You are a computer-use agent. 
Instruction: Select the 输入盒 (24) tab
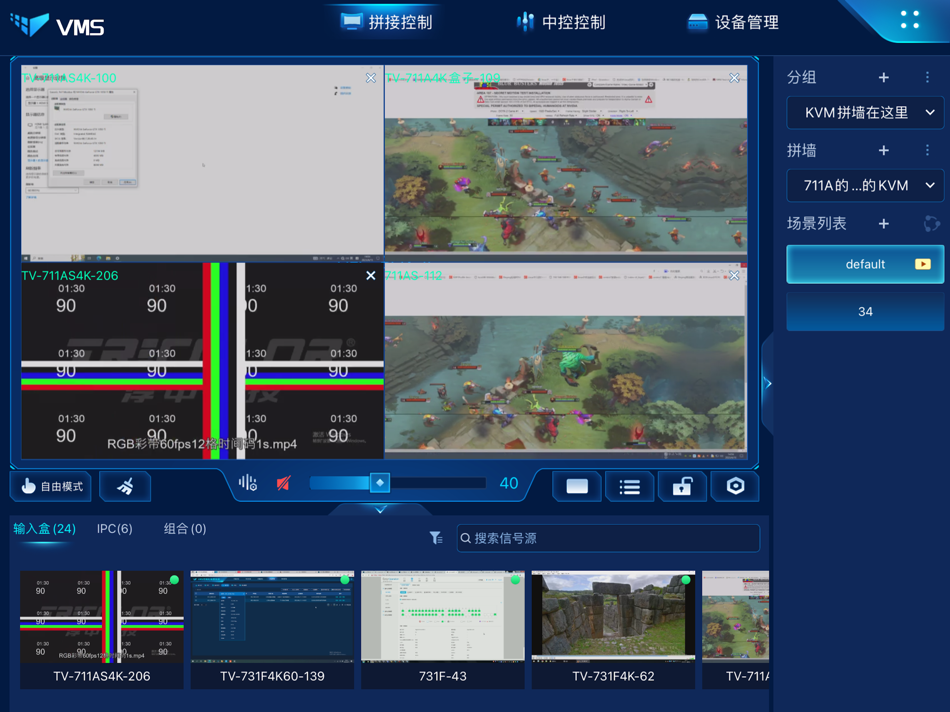(x=44, y=529)
